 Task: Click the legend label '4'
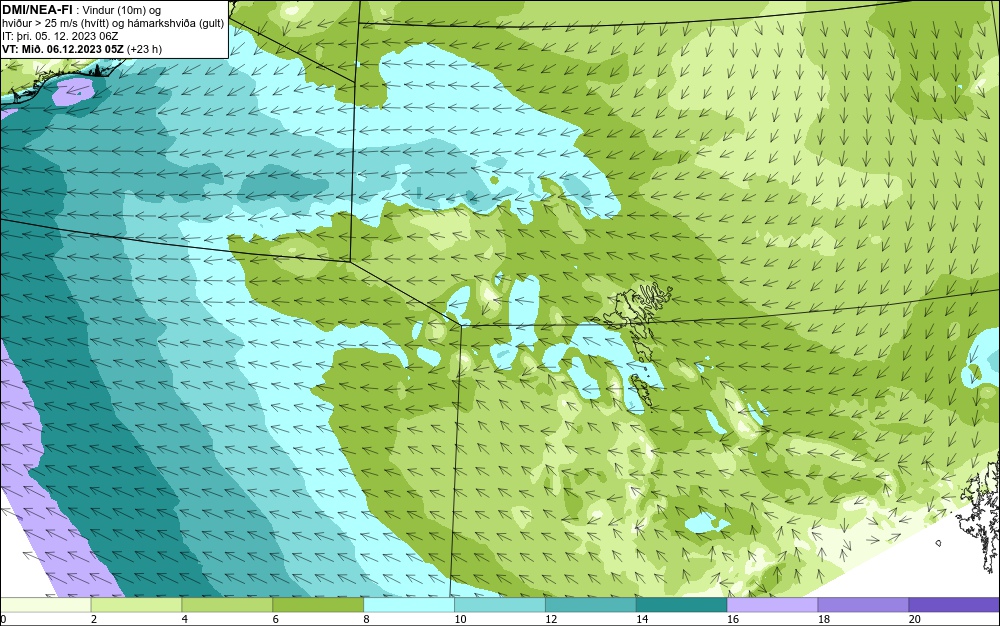pyautogui.click(x=184, y=619)
